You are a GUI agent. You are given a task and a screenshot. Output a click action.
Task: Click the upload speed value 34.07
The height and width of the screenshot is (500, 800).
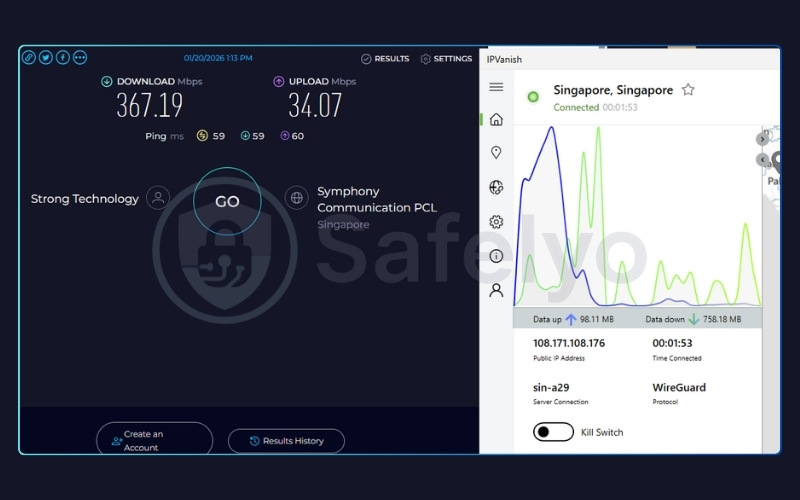click(x=315, y=105)
